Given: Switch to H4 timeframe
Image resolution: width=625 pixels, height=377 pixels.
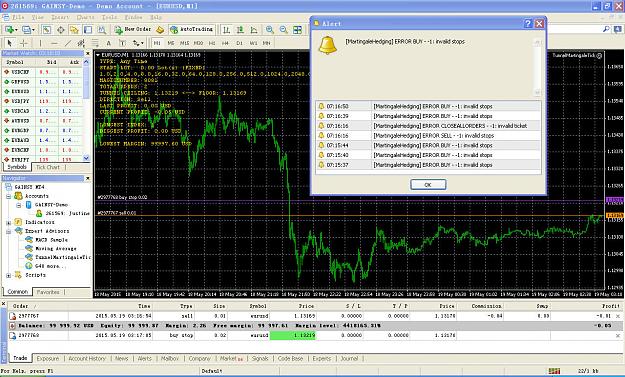Looking at the screenshot, I should (226, 43).
